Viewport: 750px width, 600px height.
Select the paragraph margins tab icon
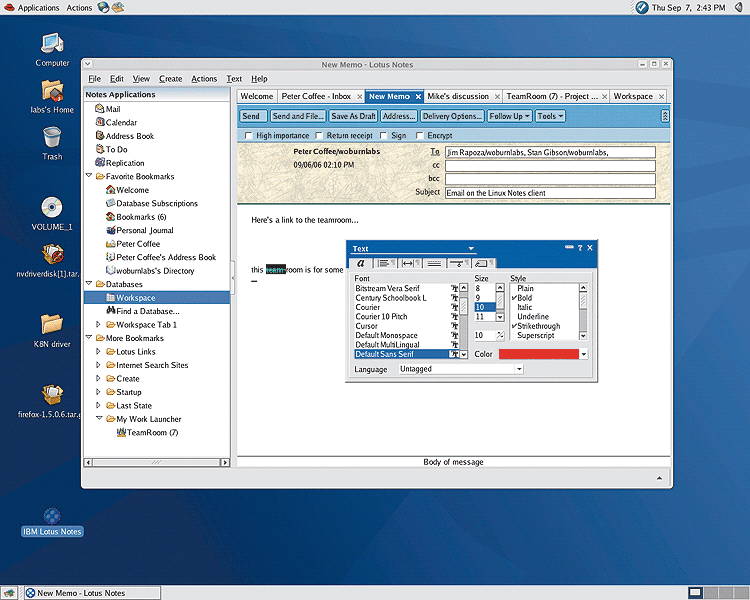pos(409,263)
